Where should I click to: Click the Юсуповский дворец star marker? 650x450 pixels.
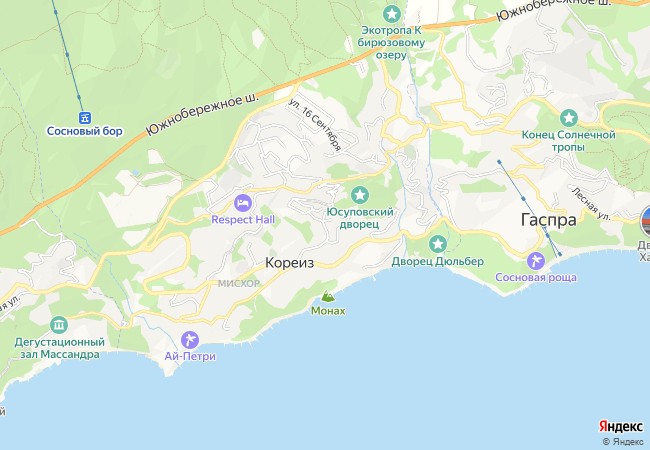[359, 195]
